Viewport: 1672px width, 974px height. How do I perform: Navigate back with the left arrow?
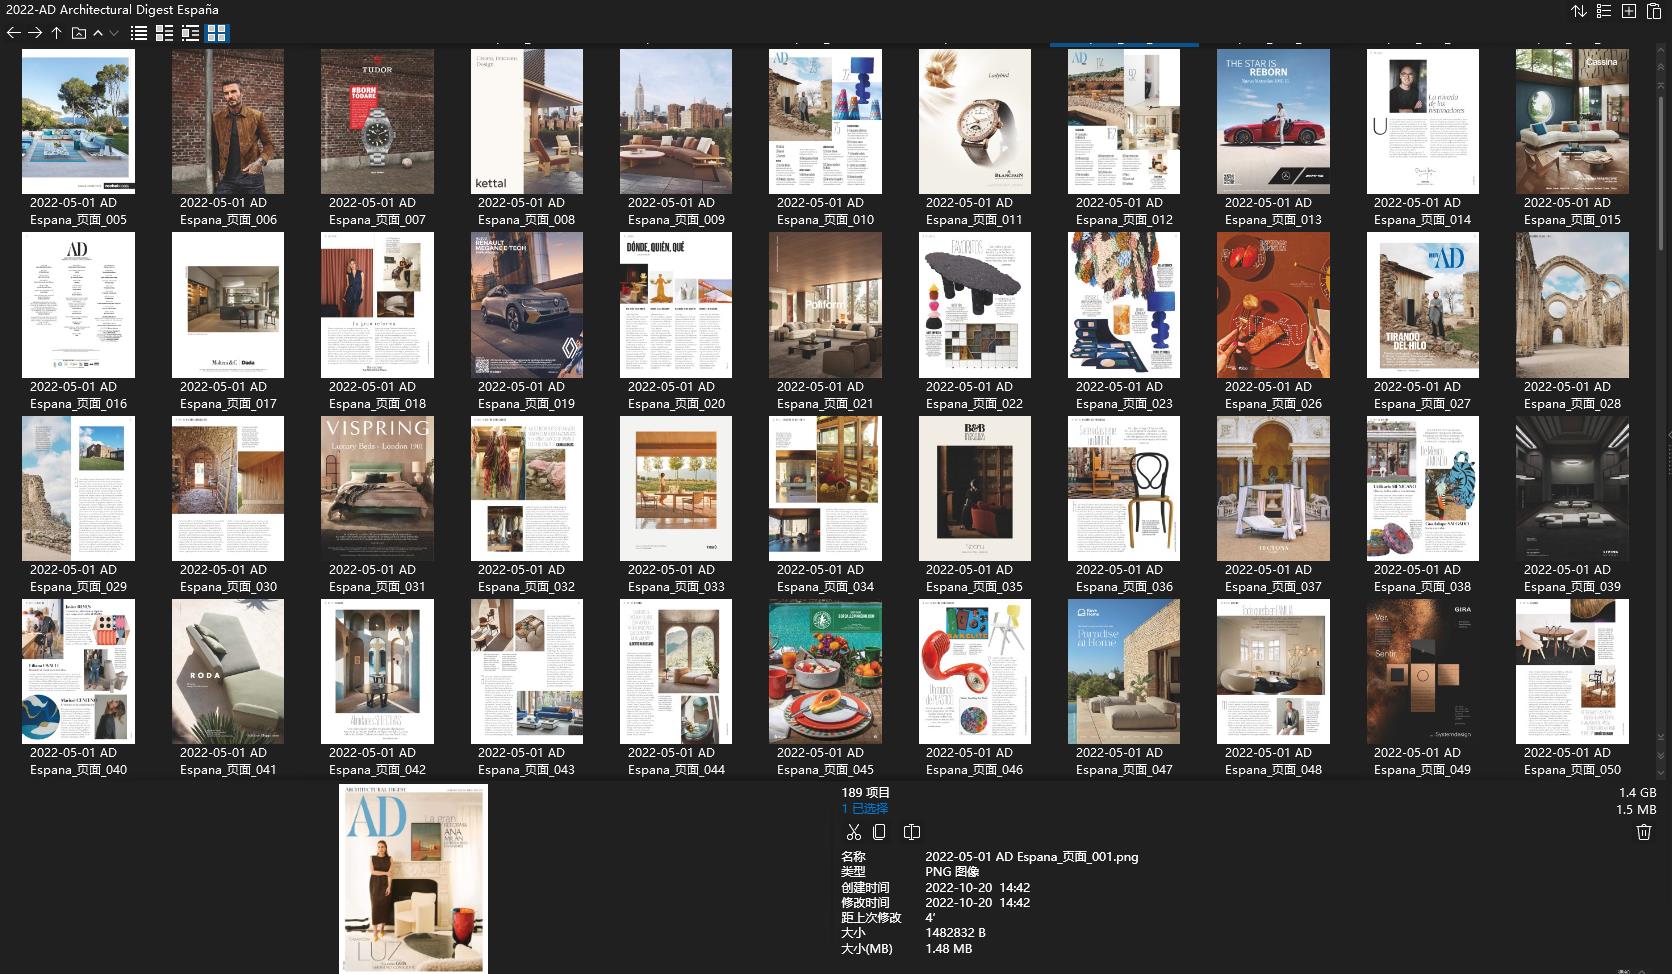pyautogui.click(x=13, y=33)
